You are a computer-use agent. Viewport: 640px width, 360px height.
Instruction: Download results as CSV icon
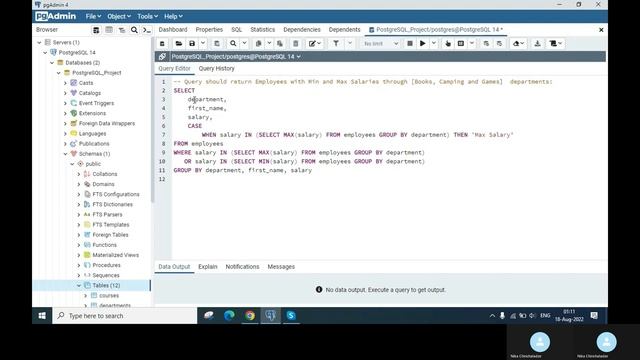click(x=538, y=43)
